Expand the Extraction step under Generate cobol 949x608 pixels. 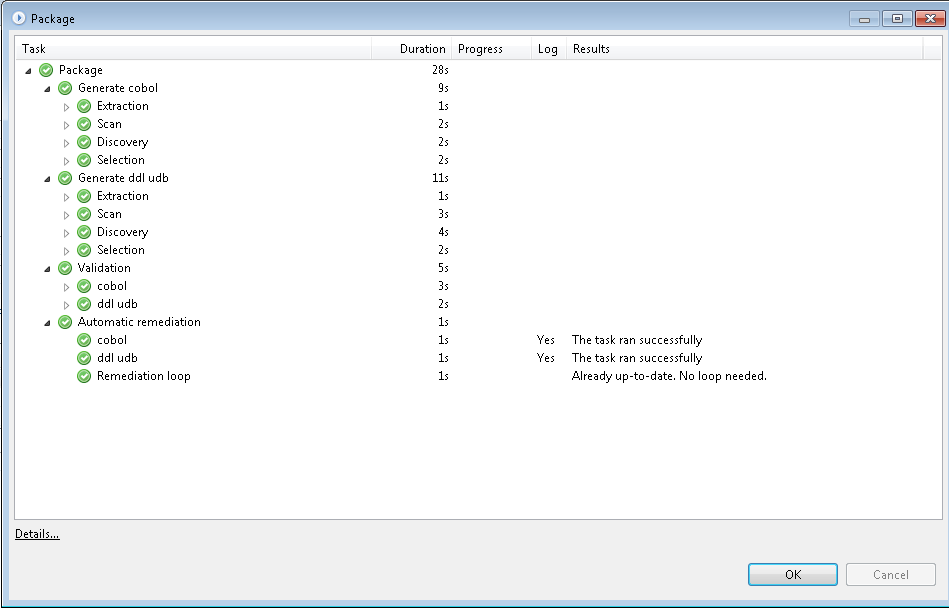coord(67,106)
